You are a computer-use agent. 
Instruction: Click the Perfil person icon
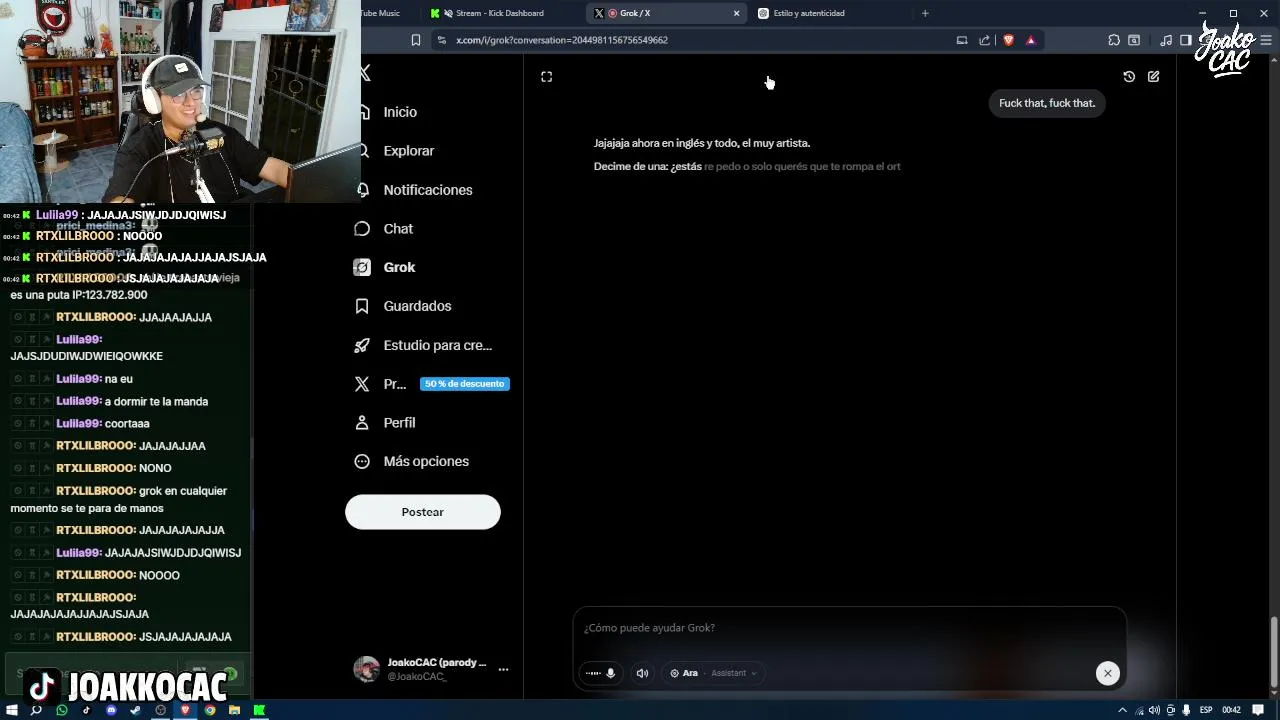[x=362, y=423]
